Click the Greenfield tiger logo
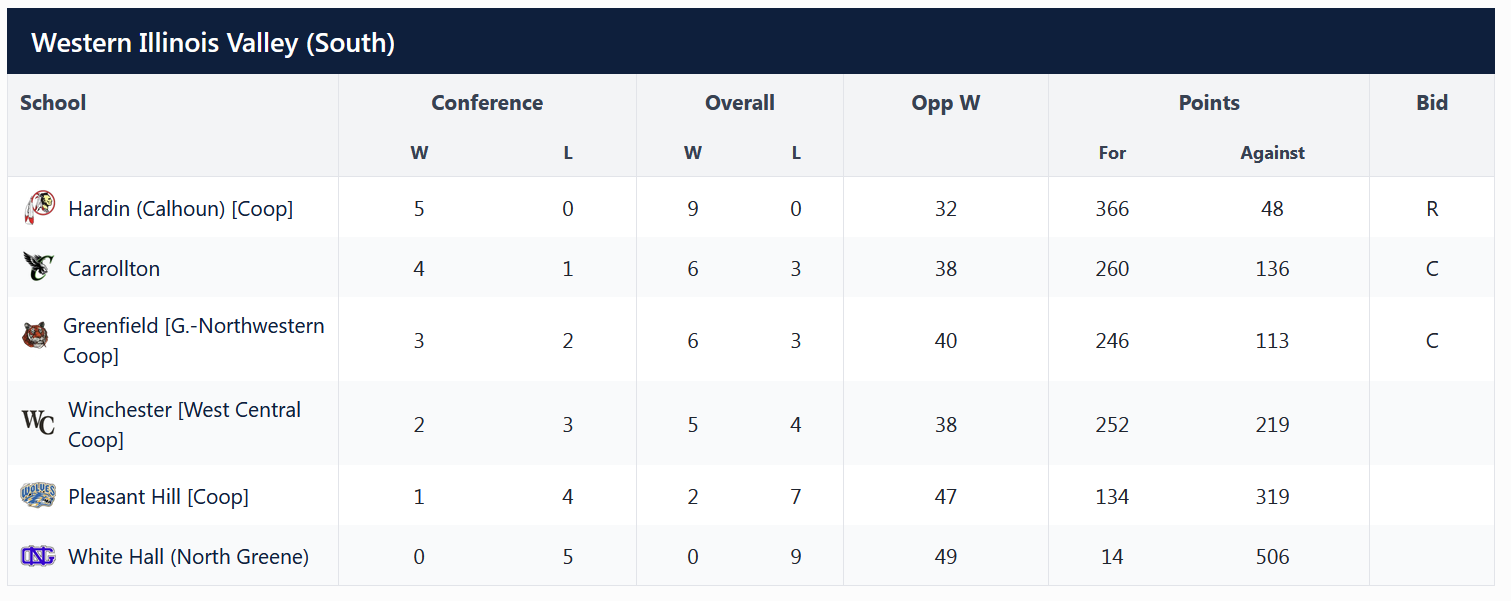This screenshot has height=601, width=1511. tap(35, 335)
